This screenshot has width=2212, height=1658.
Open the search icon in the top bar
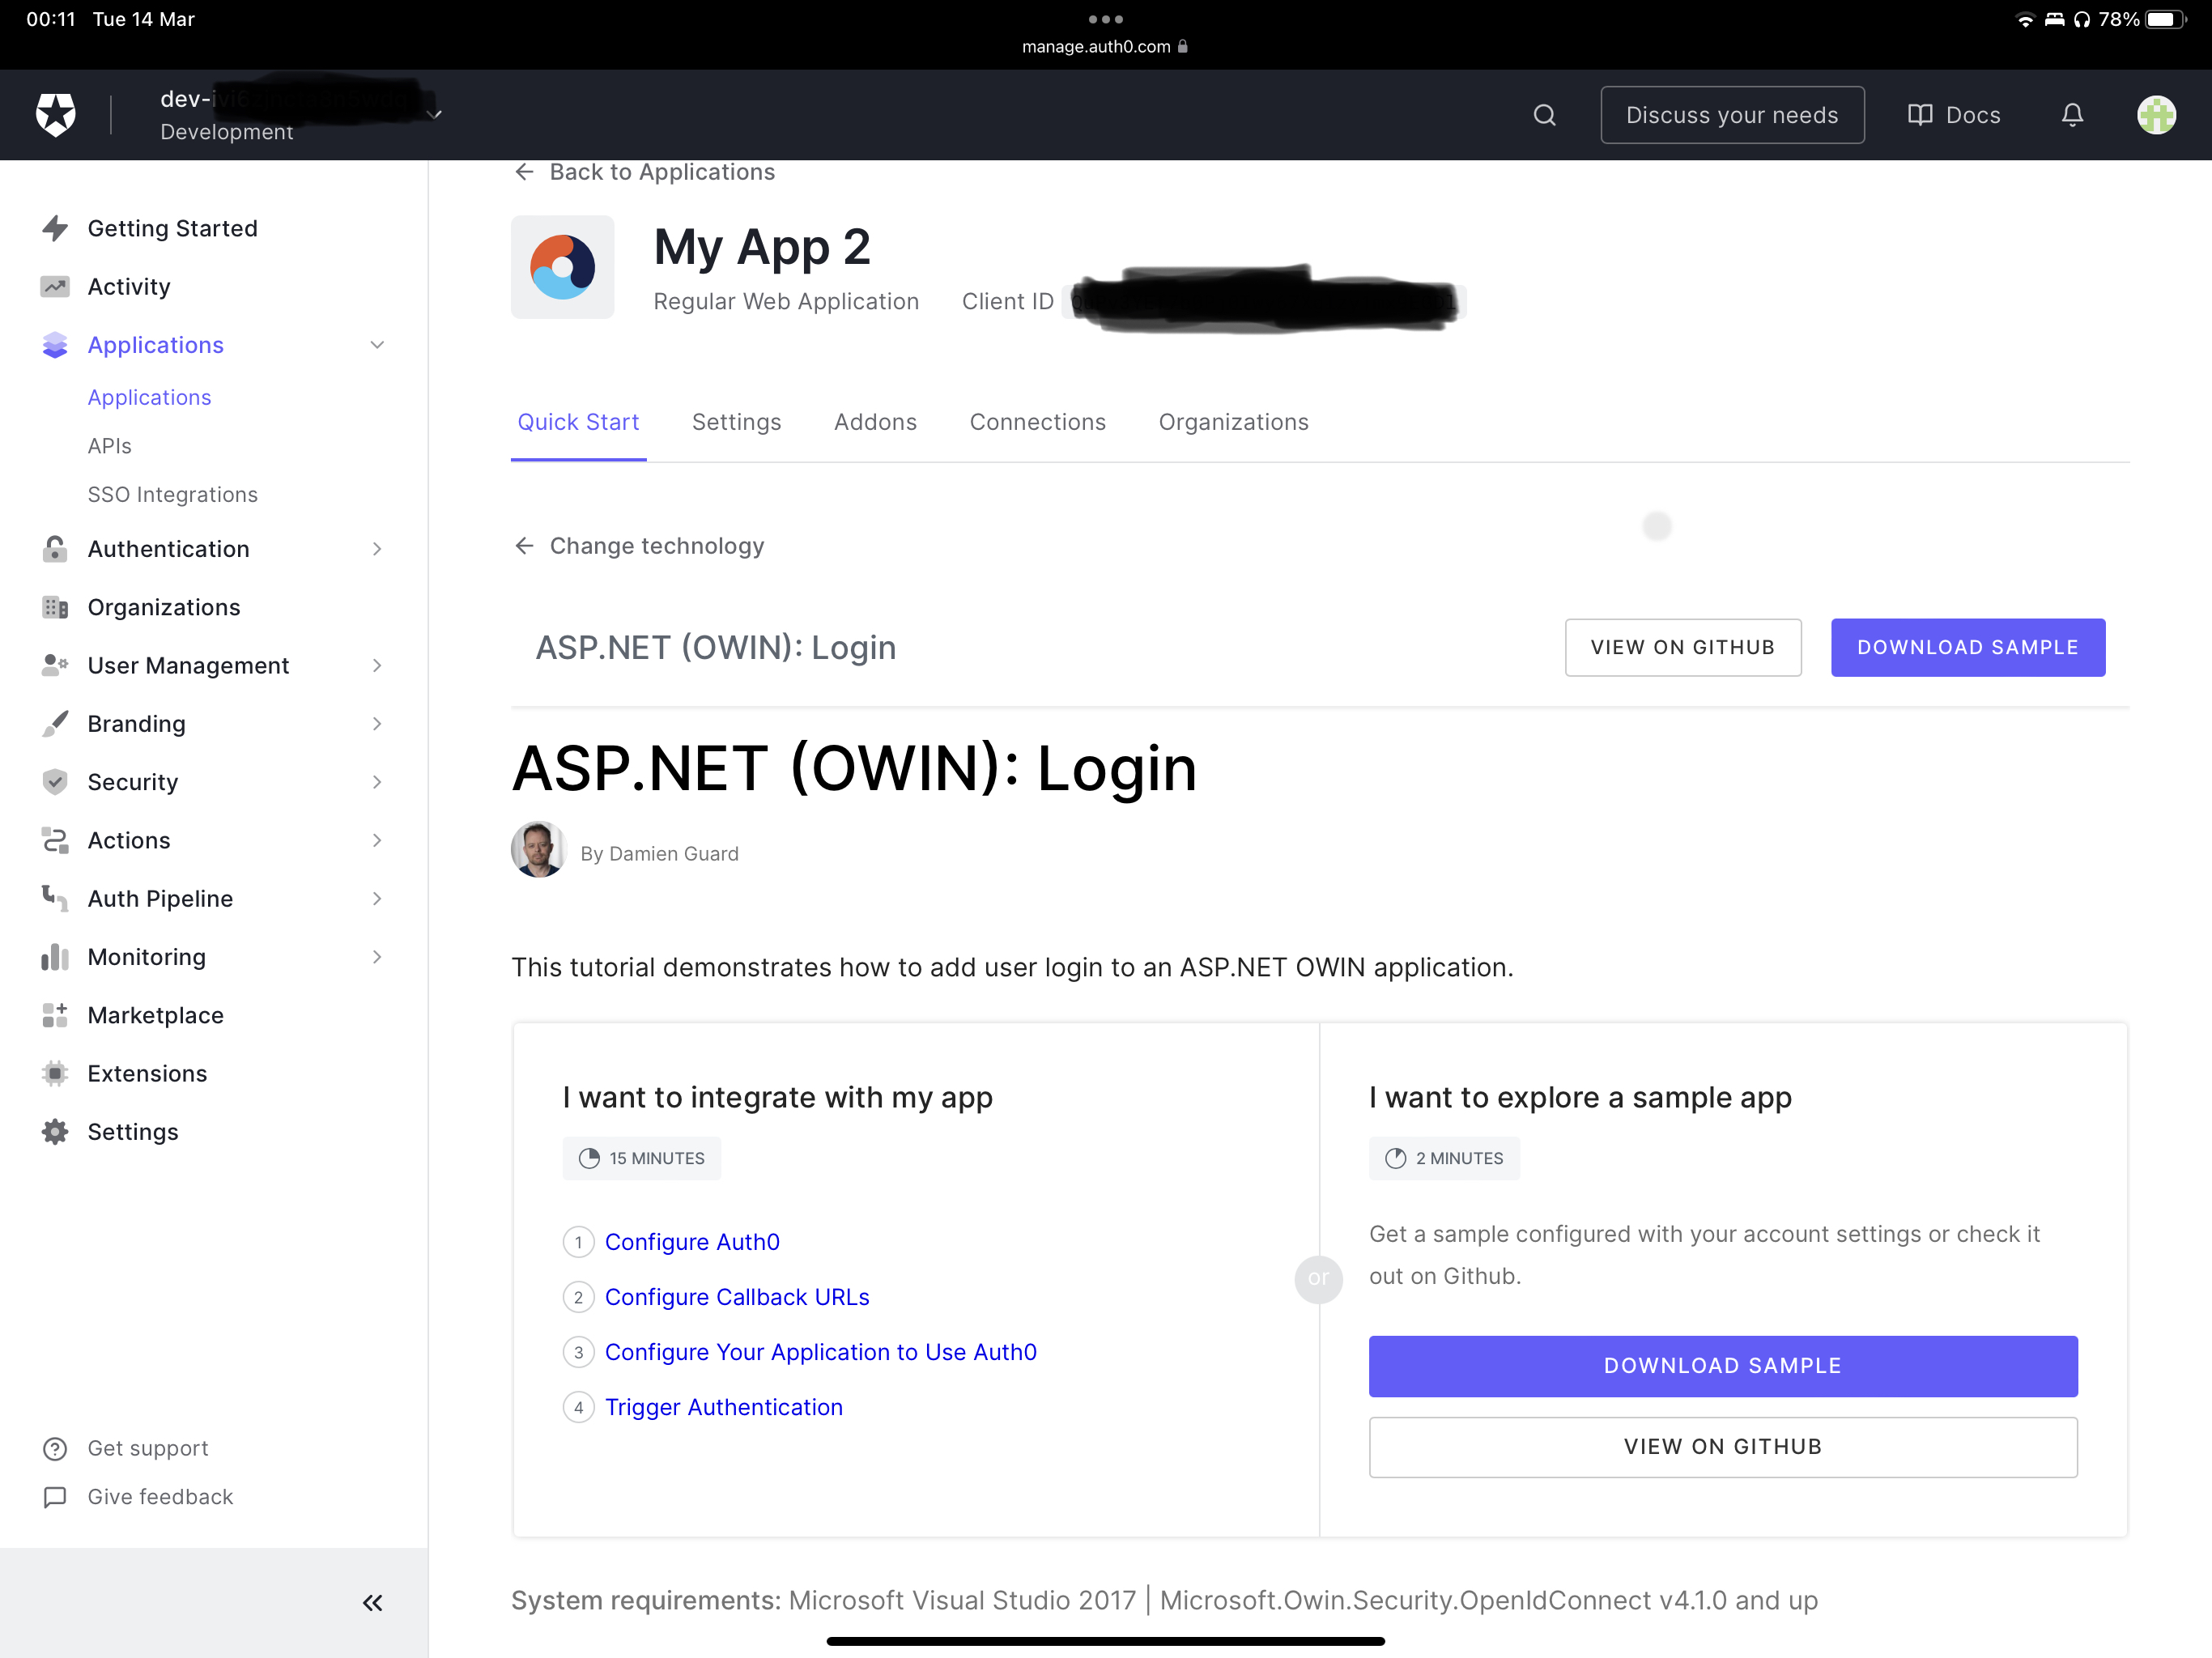click(1544, 114)
